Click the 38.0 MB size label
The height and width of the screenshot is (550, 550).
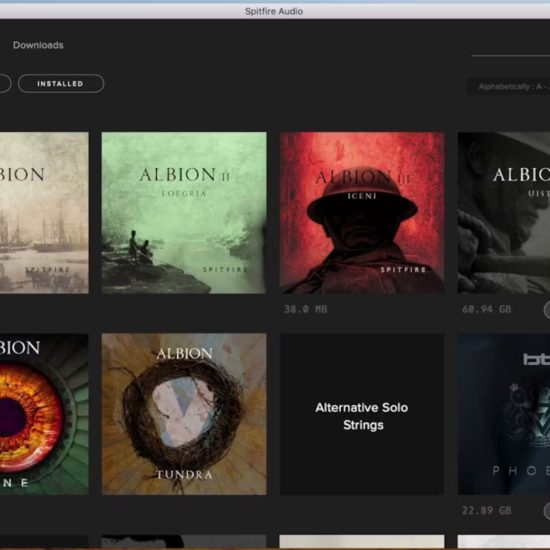click(306, 309)
